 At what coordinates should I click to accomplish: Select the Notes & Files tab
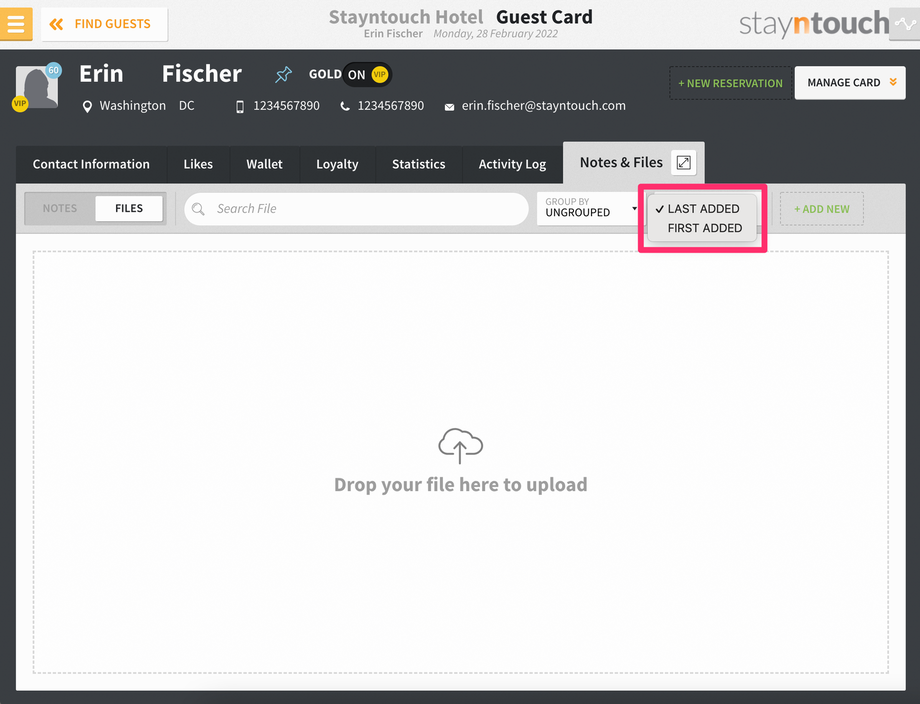tap(621, 163)
